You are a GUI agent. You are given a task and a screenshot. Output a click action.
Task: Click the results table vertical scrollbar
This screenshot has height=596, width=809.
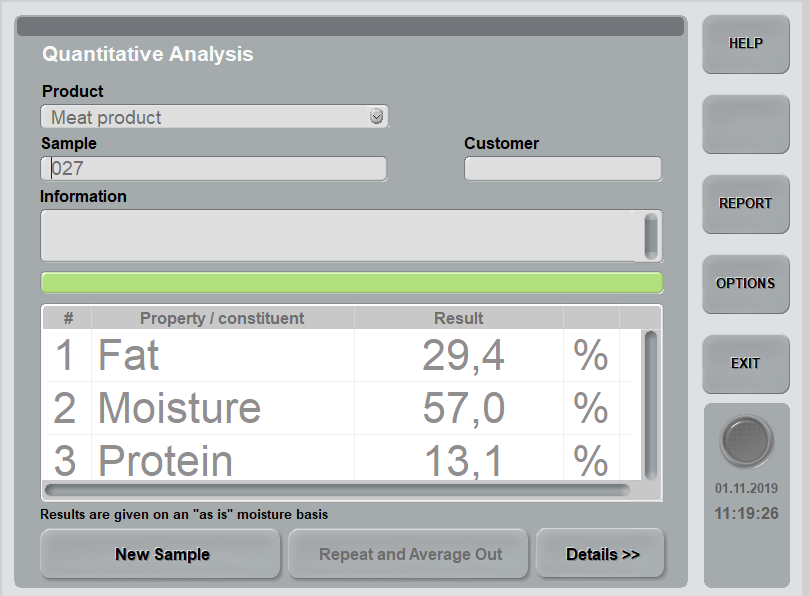[x=651, y=404]
